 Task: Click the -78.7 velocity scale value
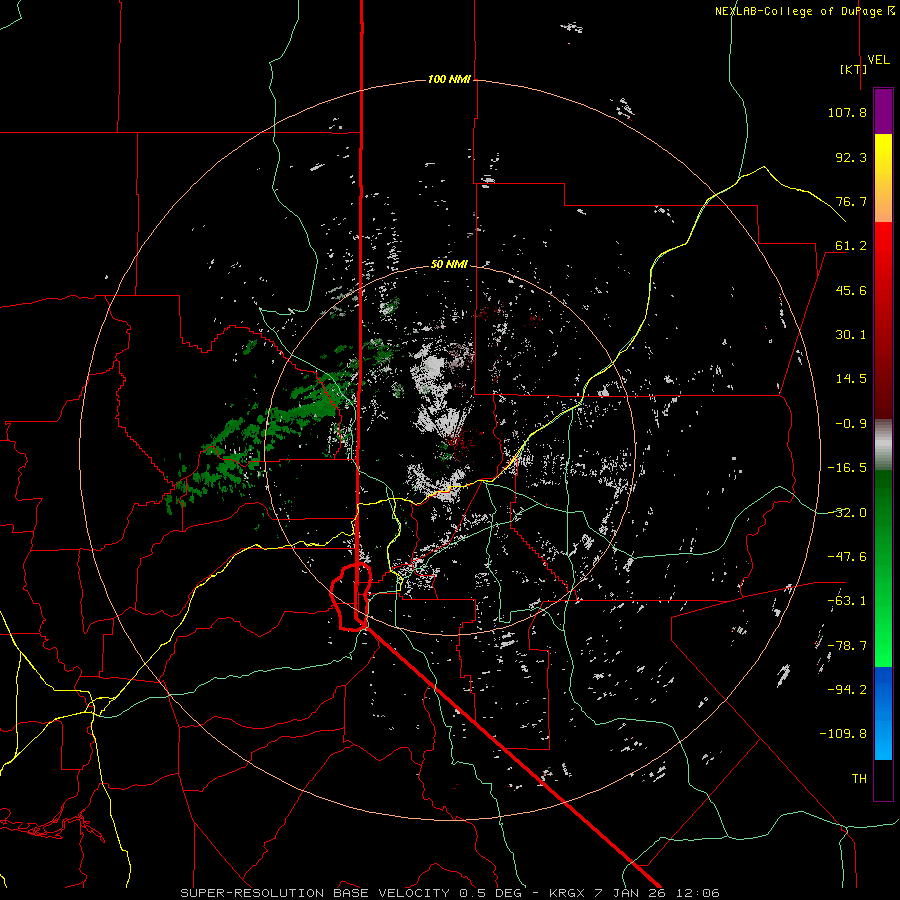[x=847, y=646]
